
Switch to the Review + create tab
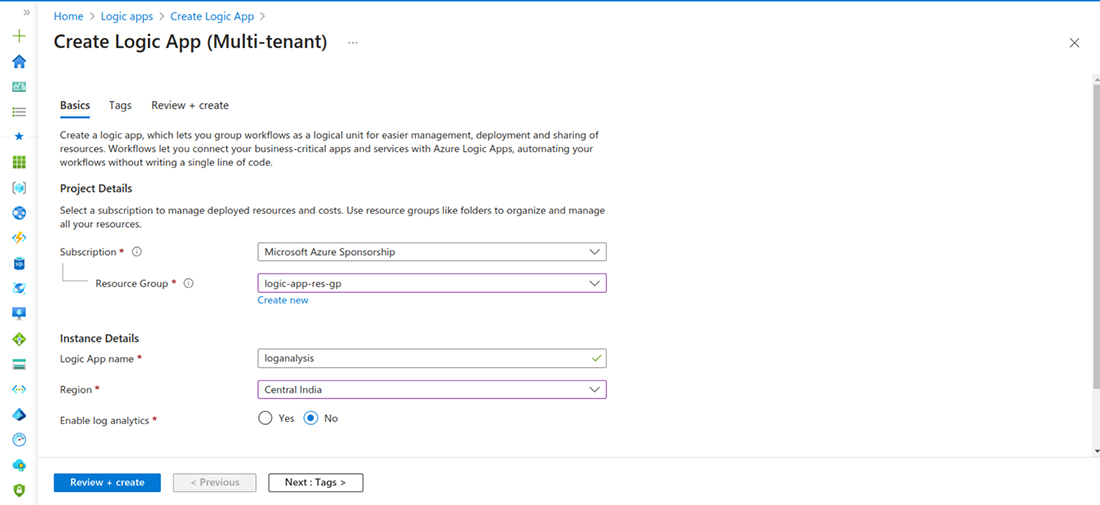(x=190, y=105)
